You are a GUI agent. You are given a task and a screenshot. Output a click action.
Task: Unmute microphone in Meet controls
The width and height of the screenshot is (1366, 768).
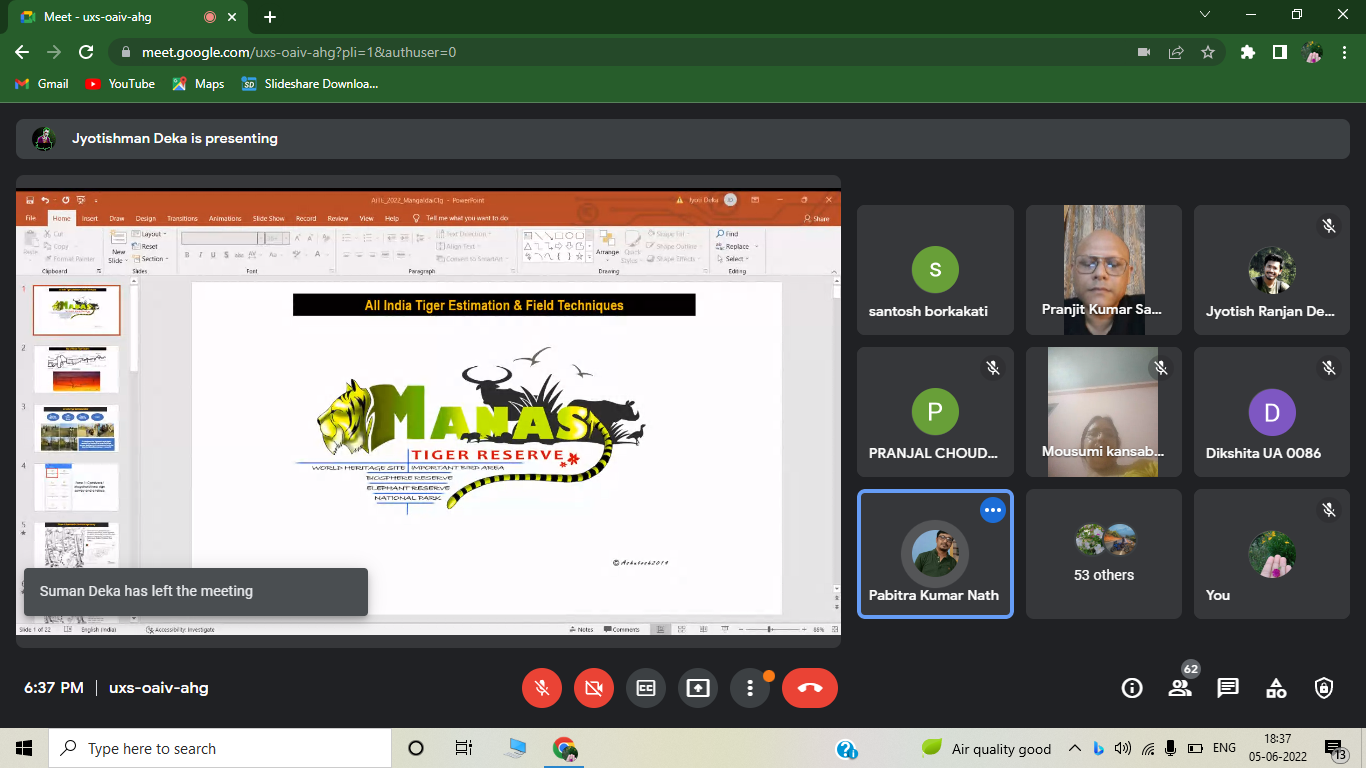[x=542, y=688]
